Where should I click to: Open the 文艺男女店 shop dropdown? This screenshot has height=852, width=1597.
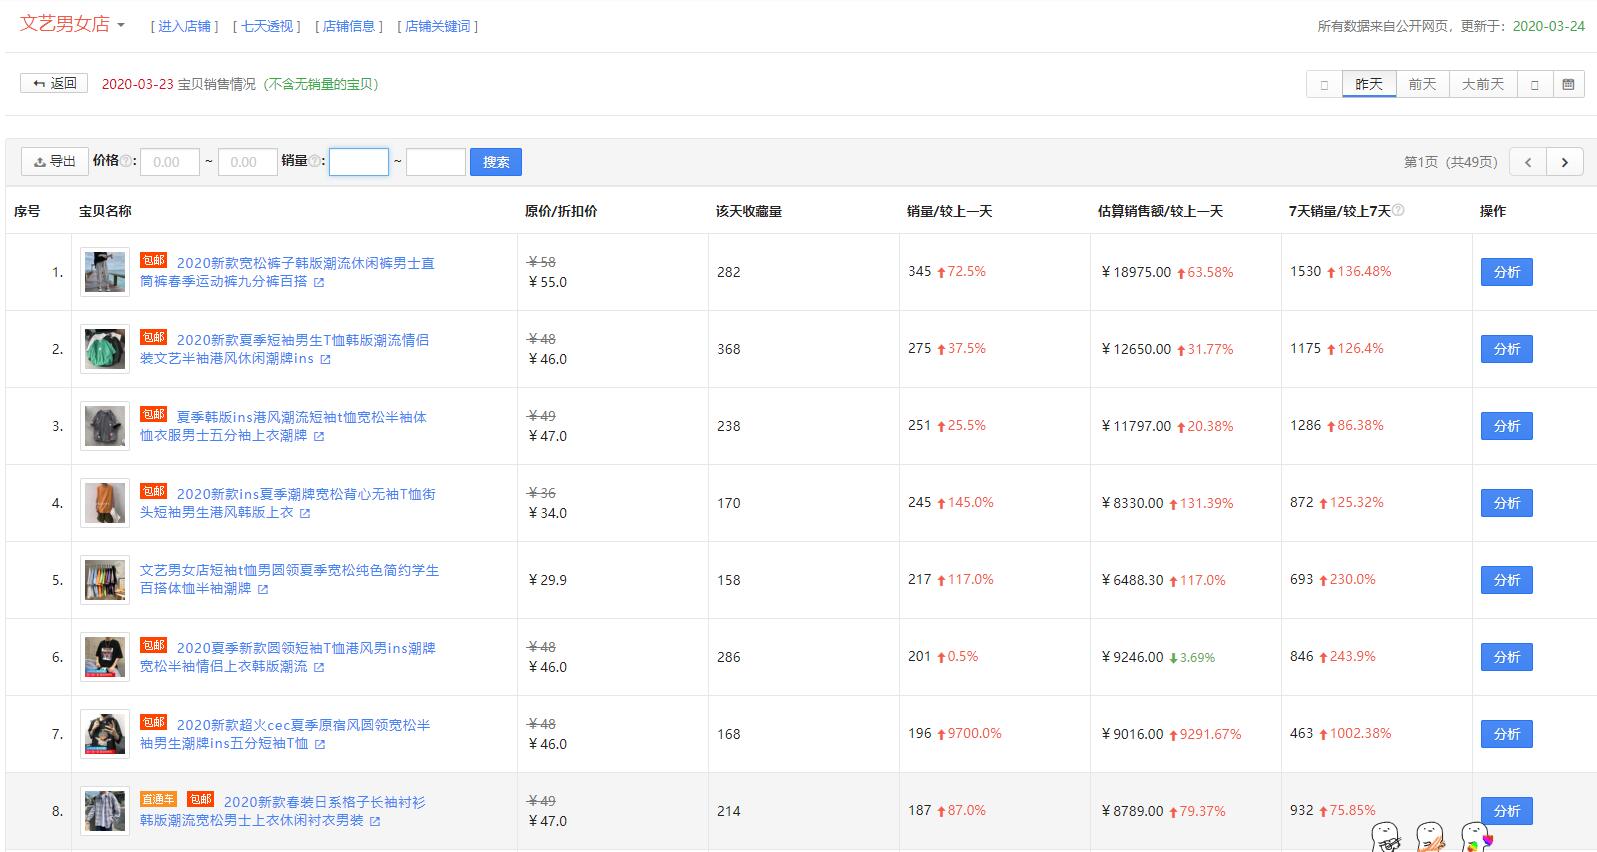click(72, 24)
